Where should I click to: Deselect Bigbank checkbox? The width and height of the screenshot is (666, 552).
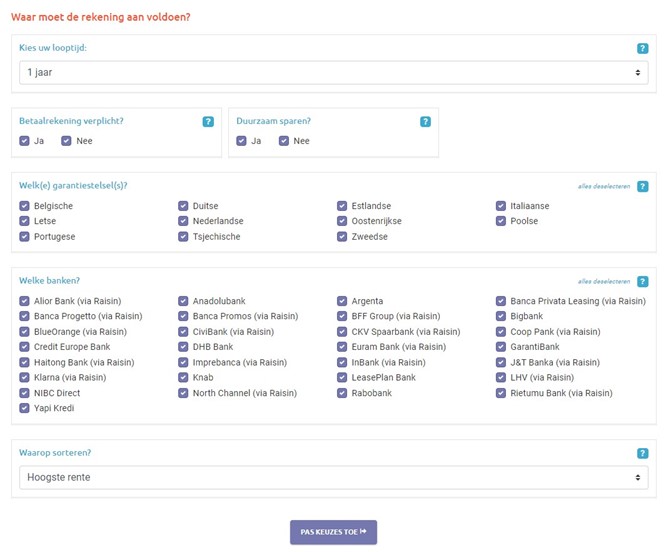501,316
